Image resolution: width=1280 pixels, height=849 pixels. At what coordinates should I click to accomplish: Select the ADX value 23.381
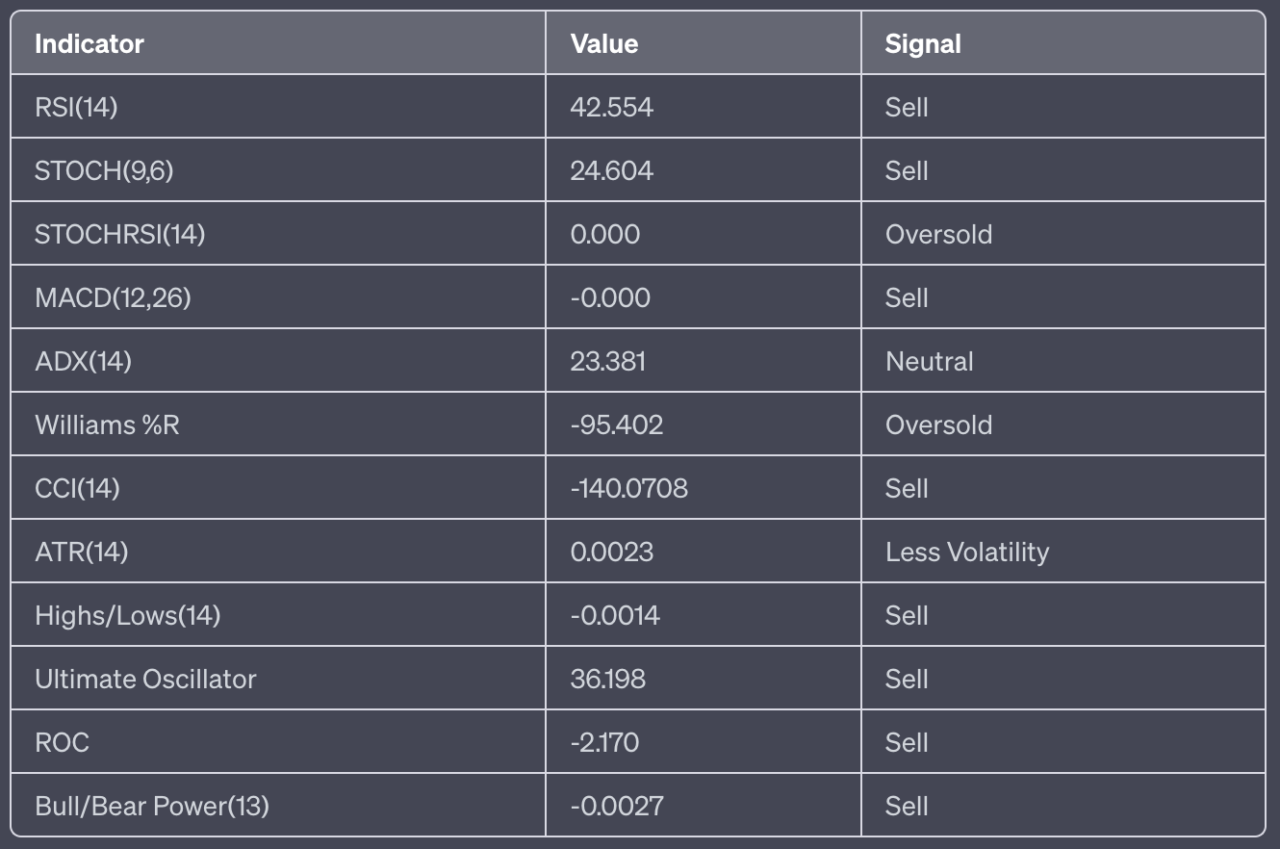608,361
